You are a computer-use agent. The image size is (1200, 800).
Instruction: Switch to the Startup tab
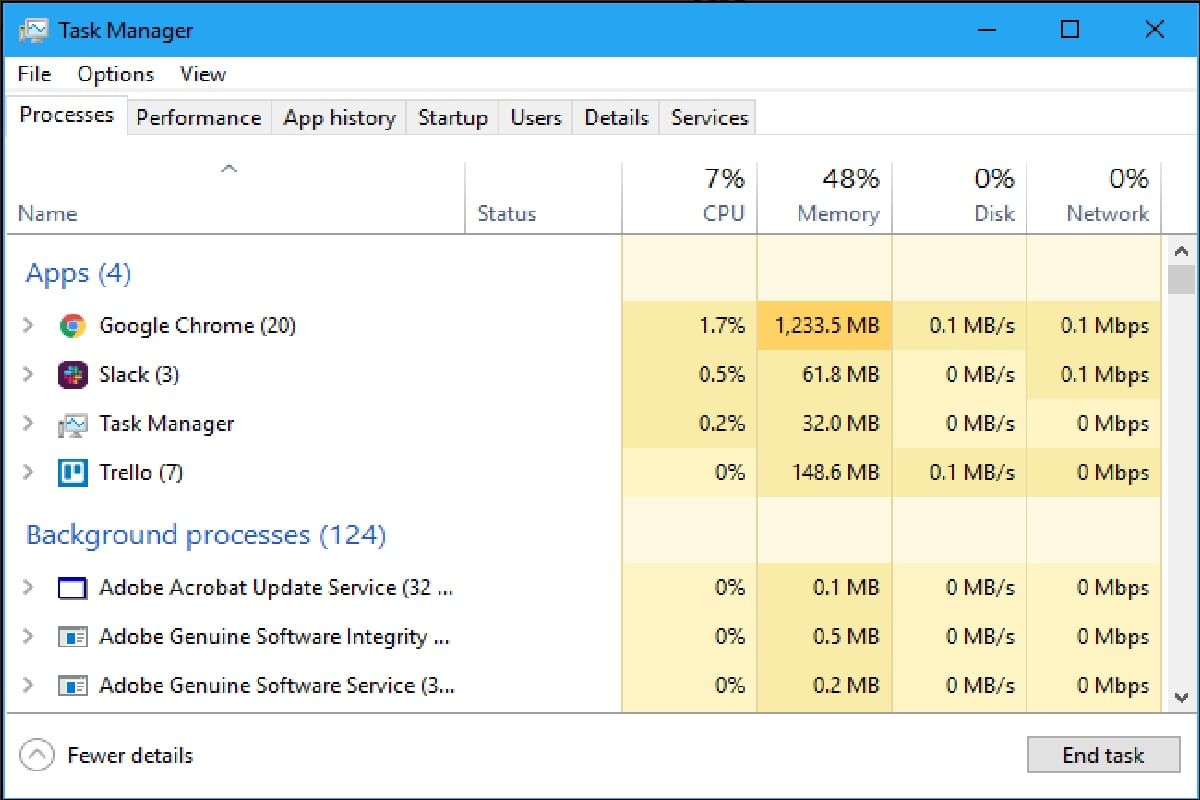click(452, 117)
